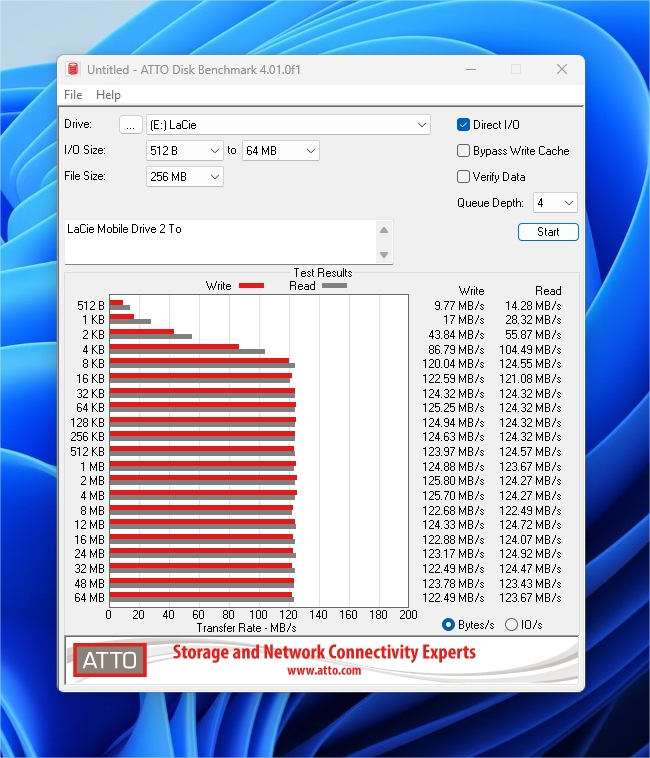650x758 pixels.
Task: Close the ATTO Disk Benchmark window
Action: [562, 70]
